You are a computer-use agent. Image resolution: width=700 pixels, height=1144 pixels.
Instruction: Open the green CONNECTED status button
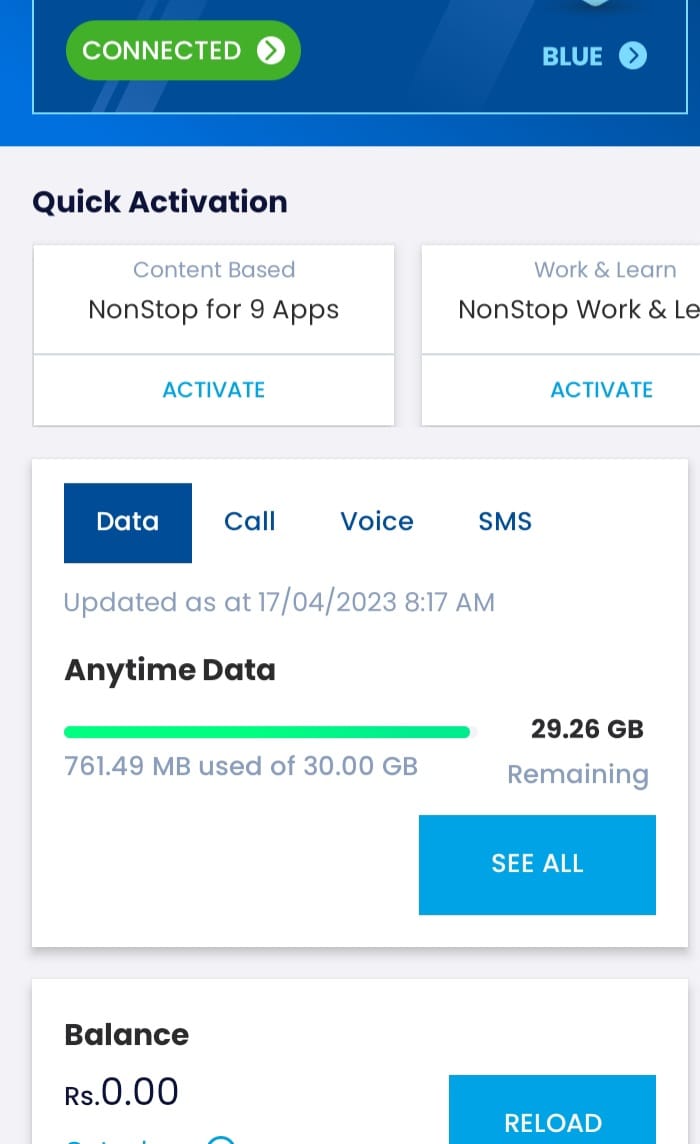183,50
